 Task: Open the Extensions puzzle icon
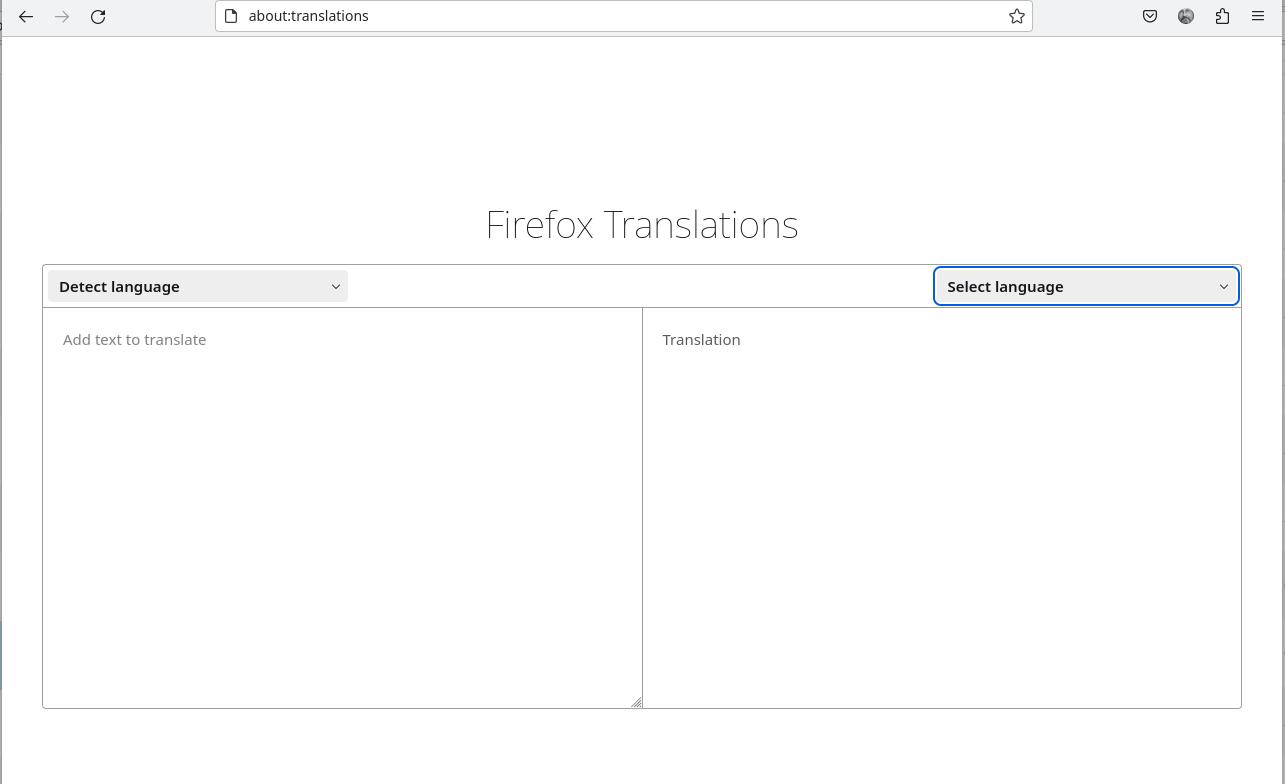1222,16
